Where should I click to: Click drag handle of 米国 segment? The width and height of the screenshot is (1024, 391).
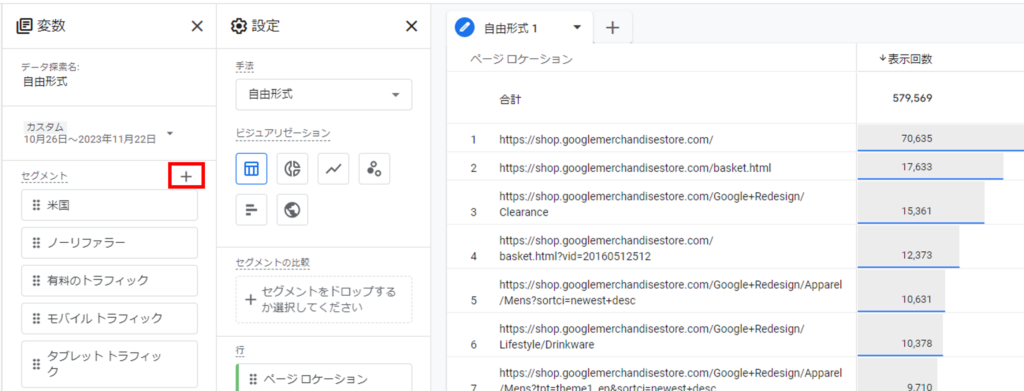37,205
